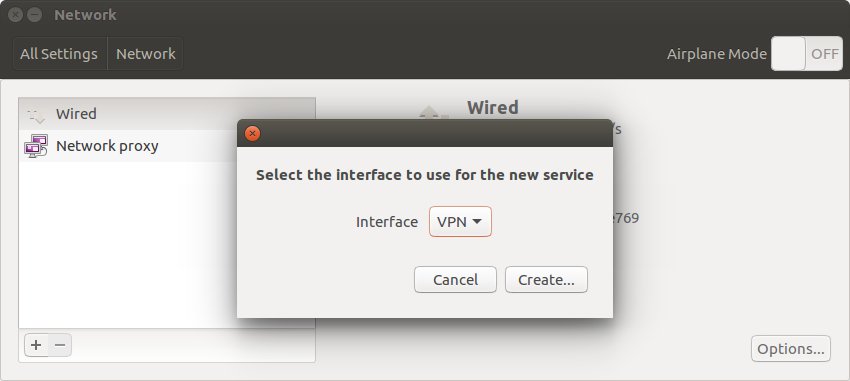Remove the selected connection with minus
The image size is (850, 381).
[x=60, y=345]
